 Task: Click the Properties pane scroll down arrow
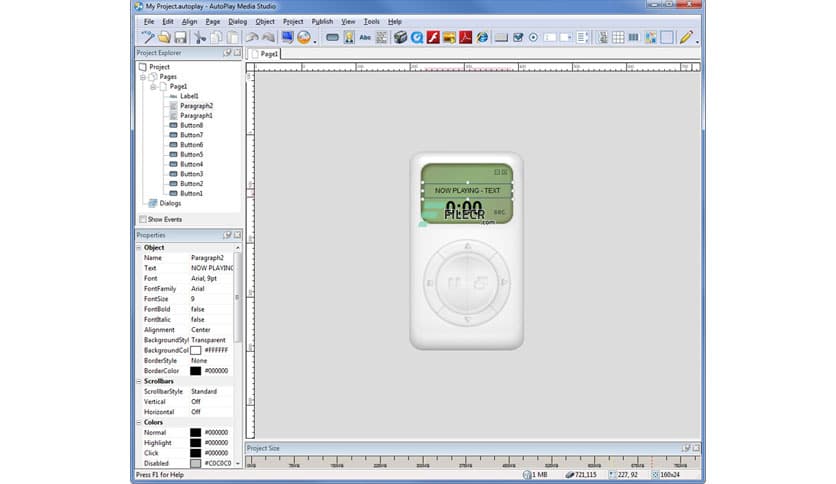(237, 464)
